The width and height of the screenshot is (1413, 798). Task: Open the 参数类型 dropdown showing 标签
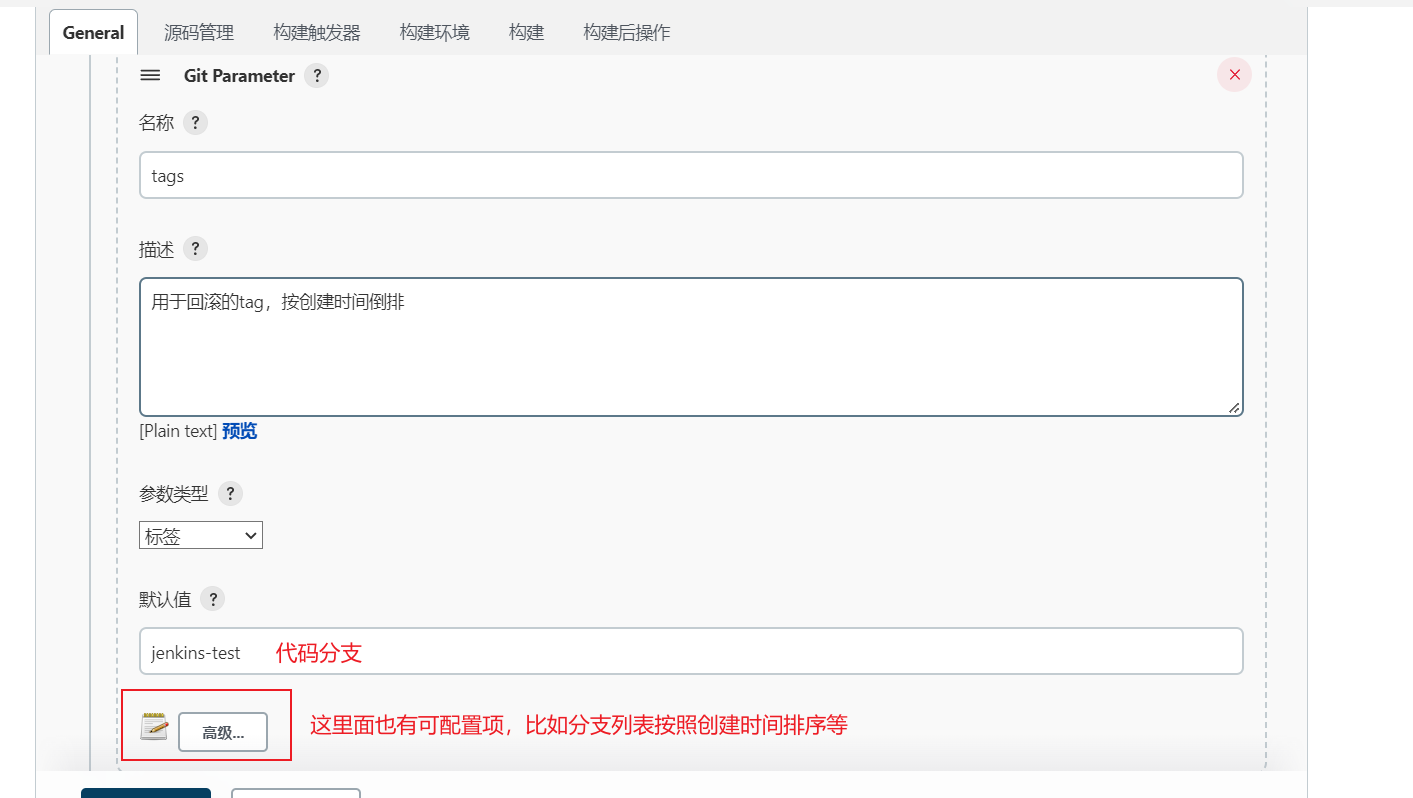[x=201, y=536]
